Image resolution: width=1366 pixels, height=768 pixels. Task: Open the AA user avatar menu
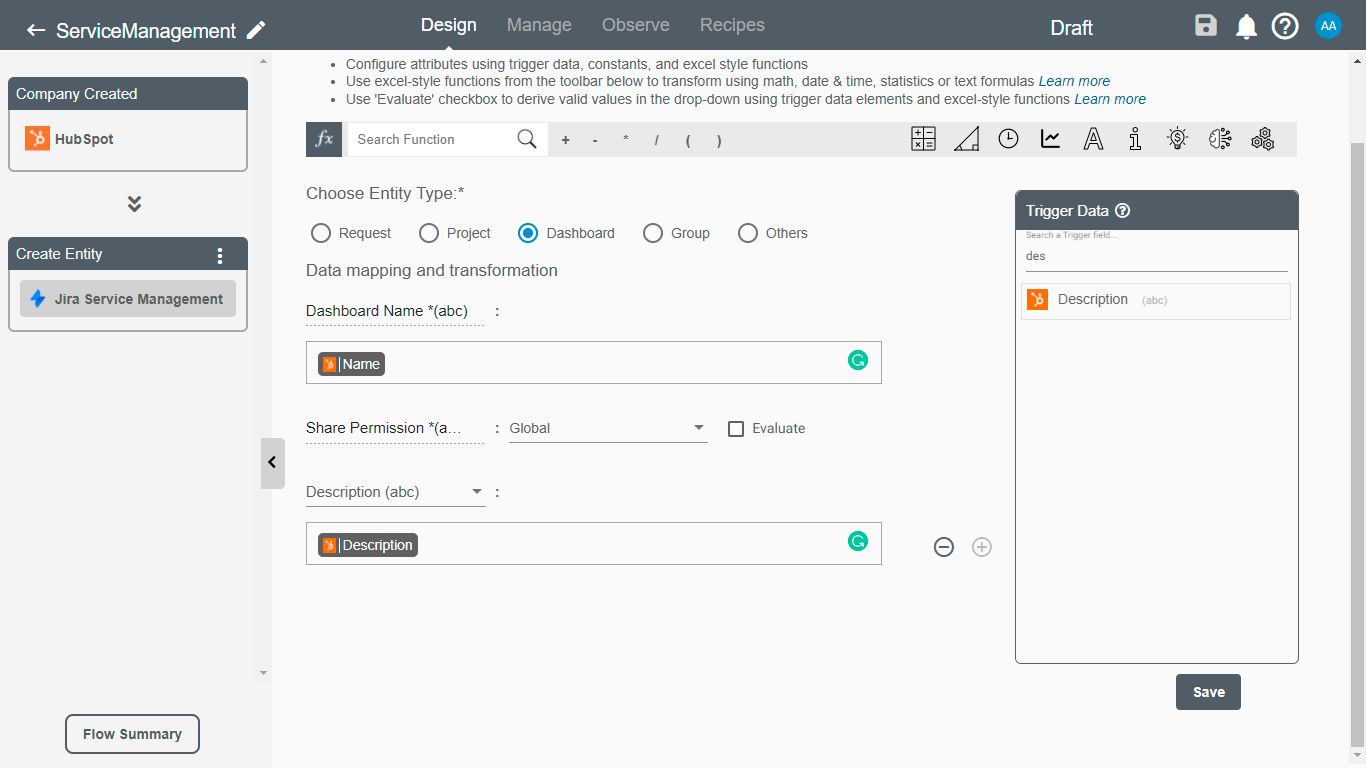[x=1328, y=26]
